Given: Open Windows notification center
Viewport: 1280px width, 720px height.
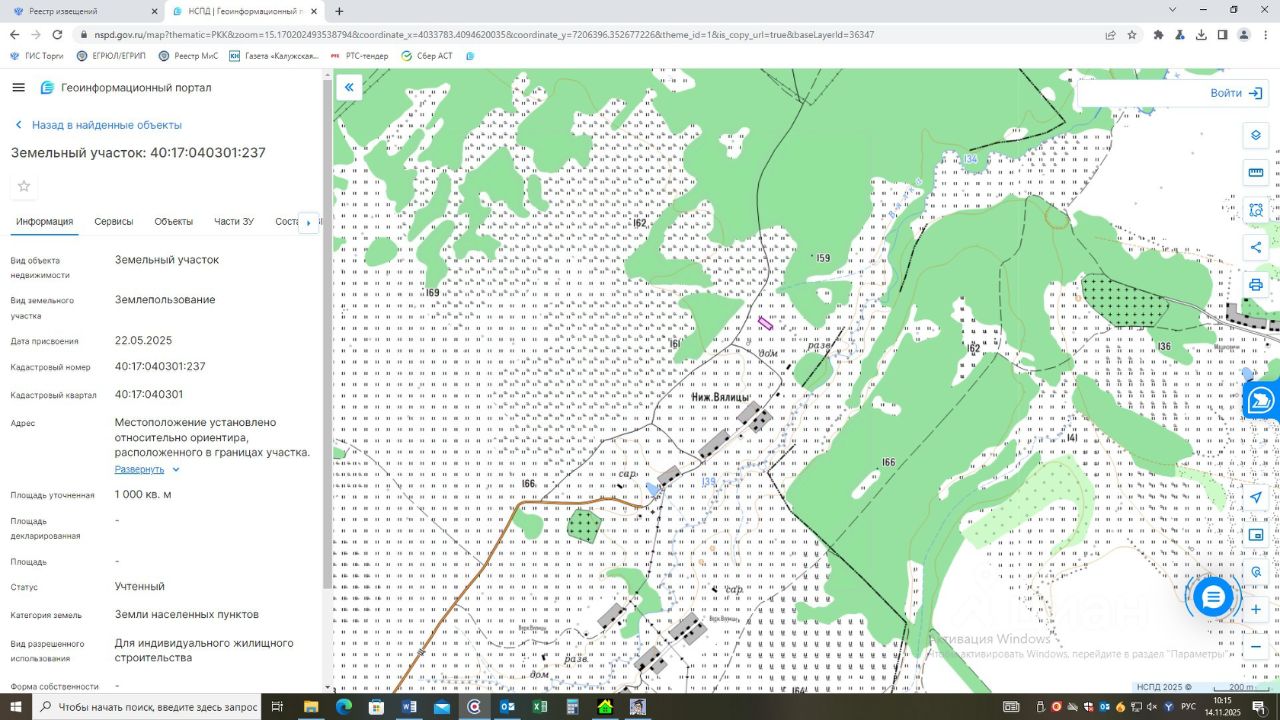Looking at the screenshot, I should point(1260,707).
